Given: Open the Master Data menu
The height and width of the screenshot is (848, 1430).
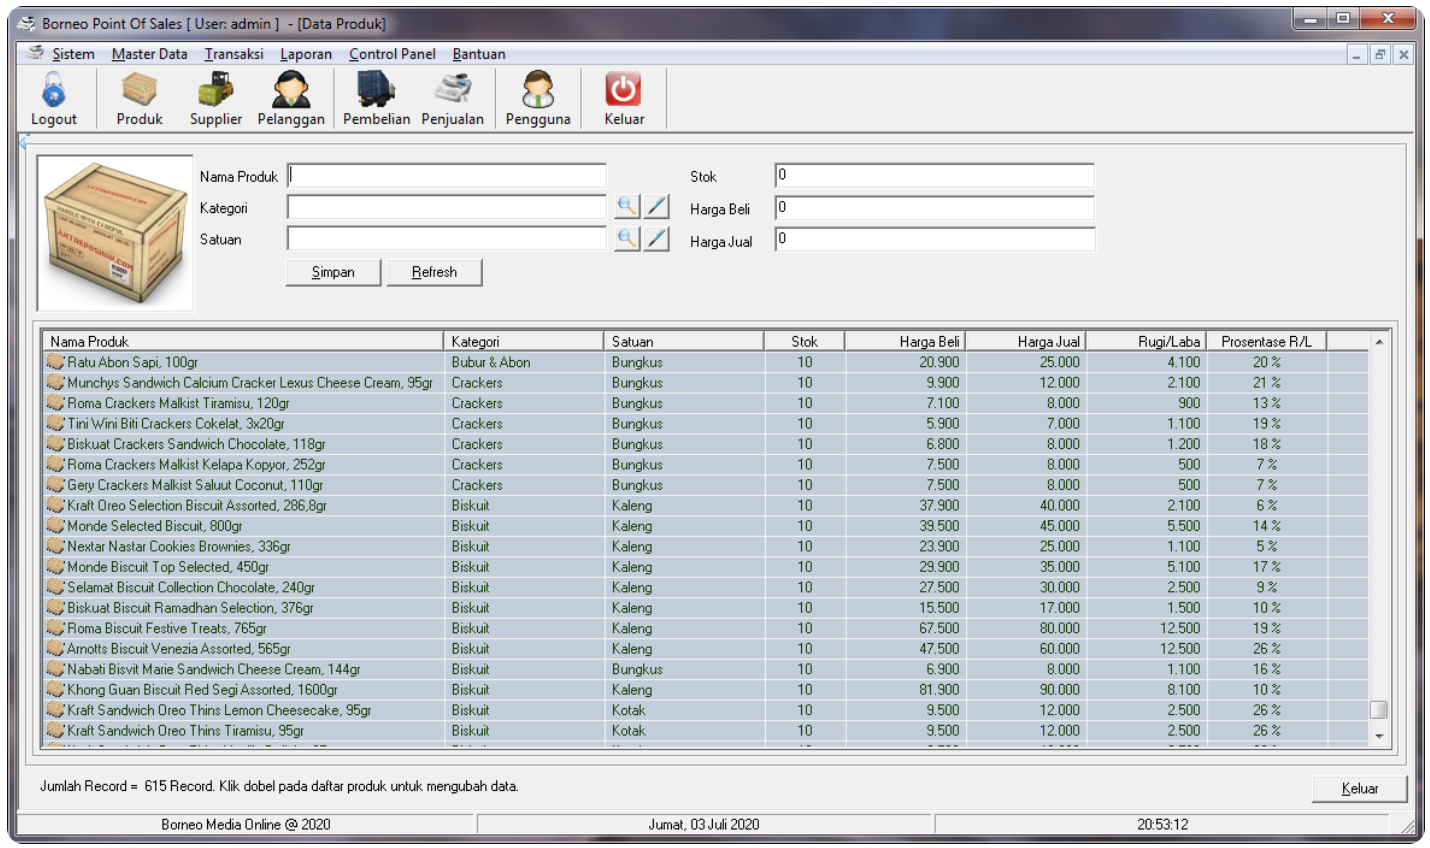Looking at the screenshot, I should coord(149,54).
